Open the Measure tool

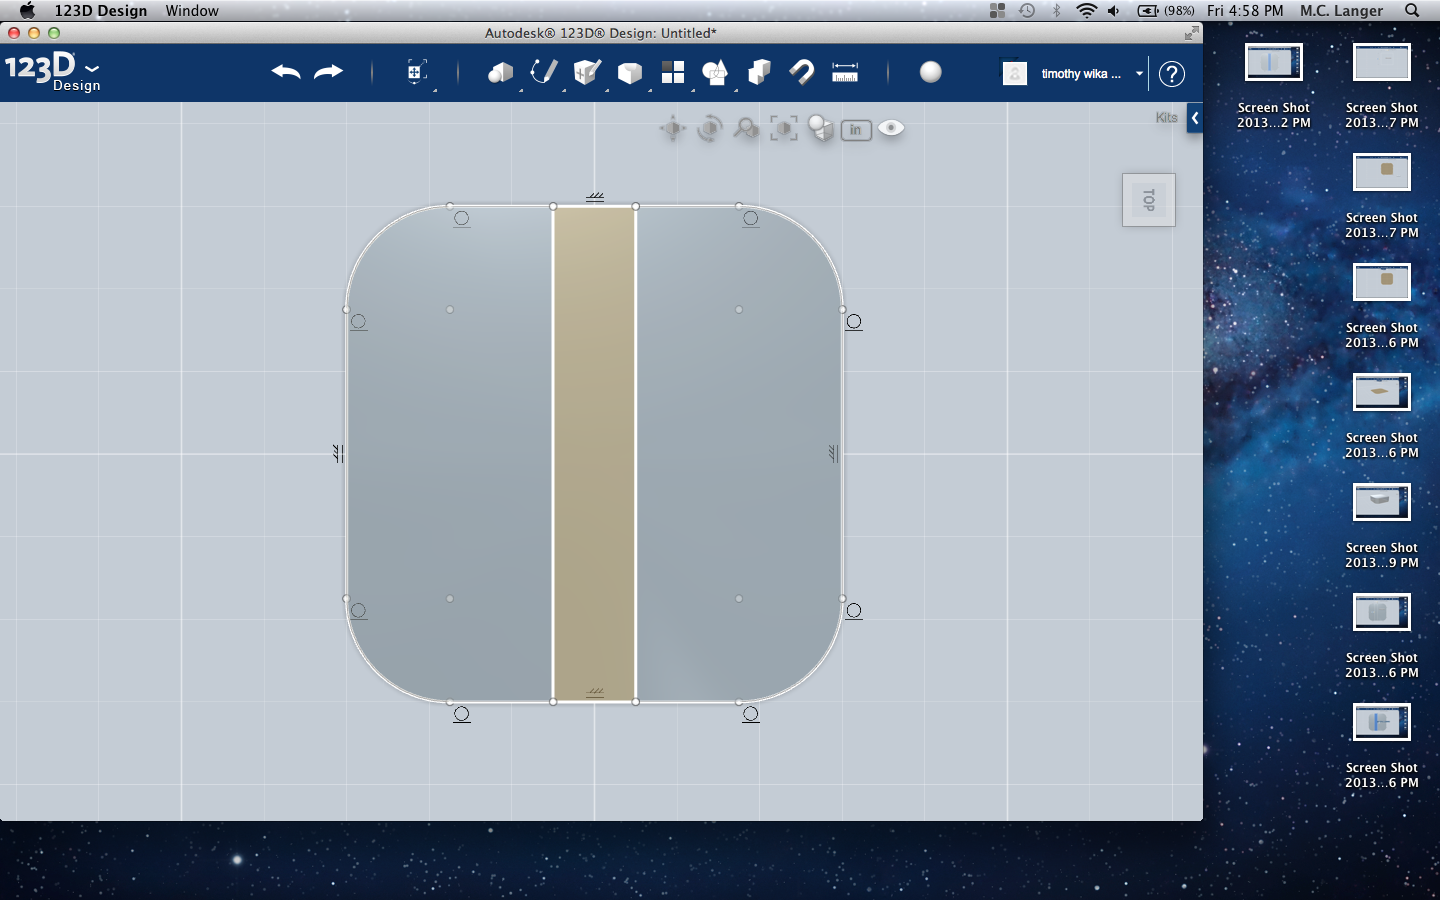coord(845,71)
